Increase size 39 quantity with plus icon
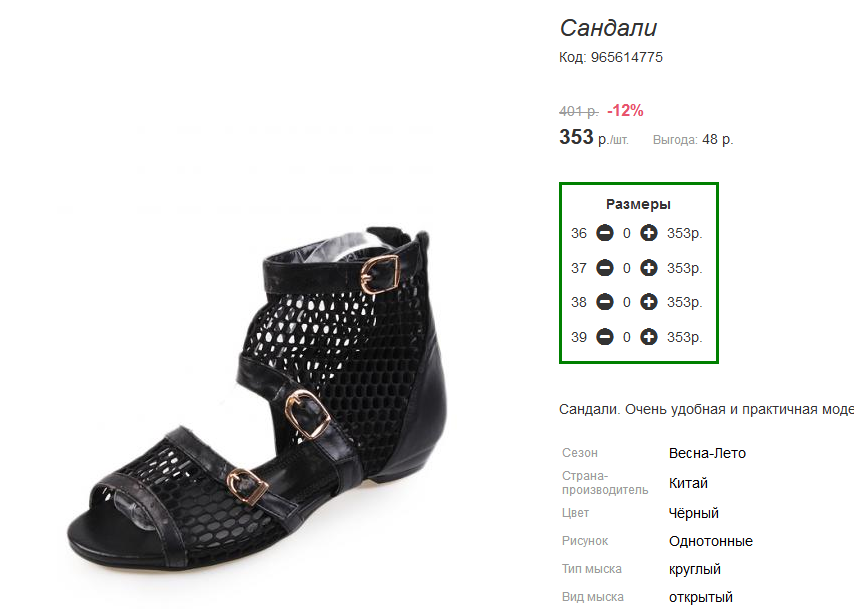Screen dimensions: 854x609 [x=649, y=337]
